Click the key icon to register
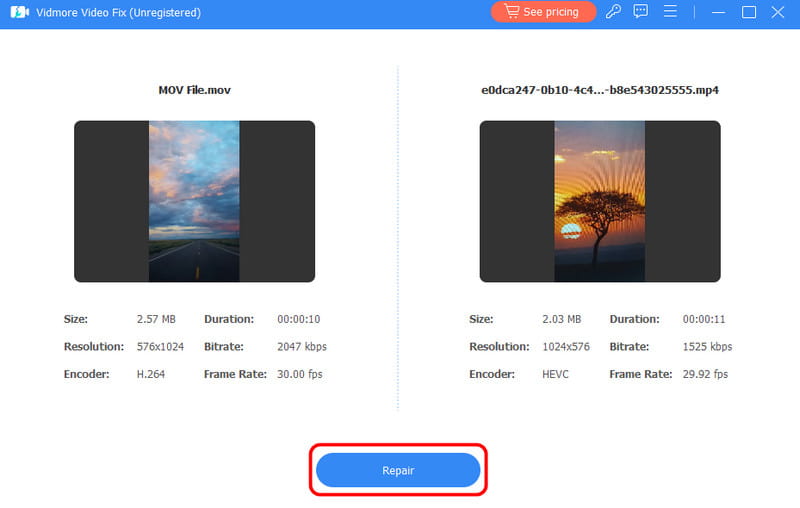 tap(613, 12)
